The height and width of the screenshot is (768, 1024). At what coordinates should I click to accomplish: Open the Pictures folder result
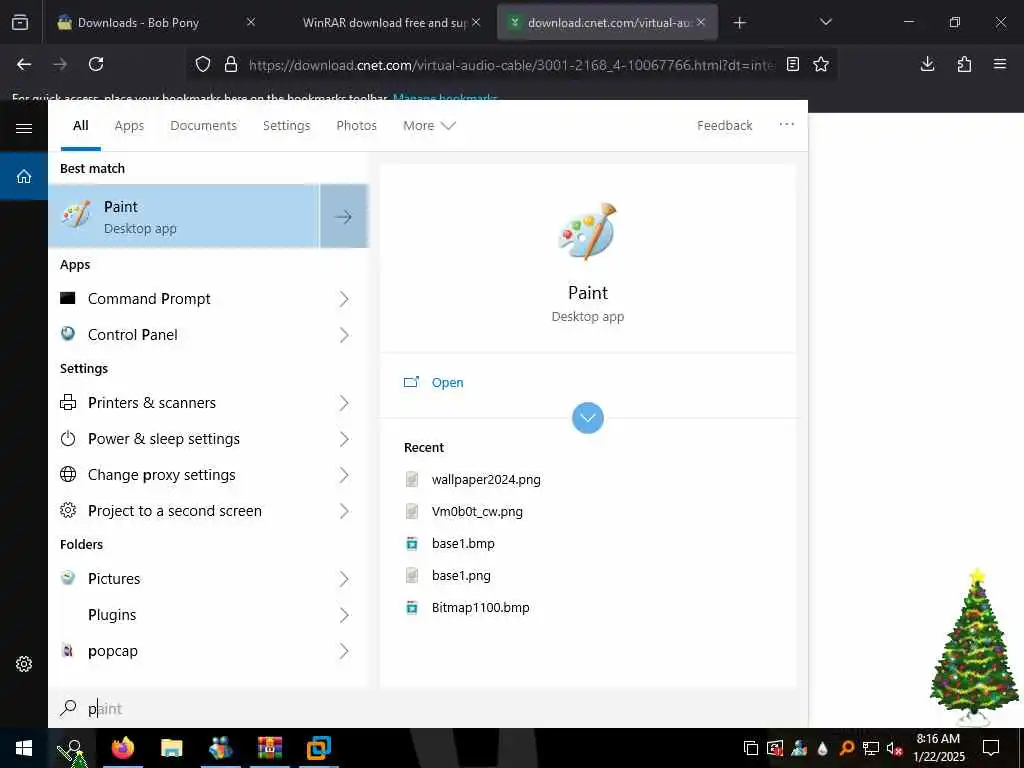114,579
